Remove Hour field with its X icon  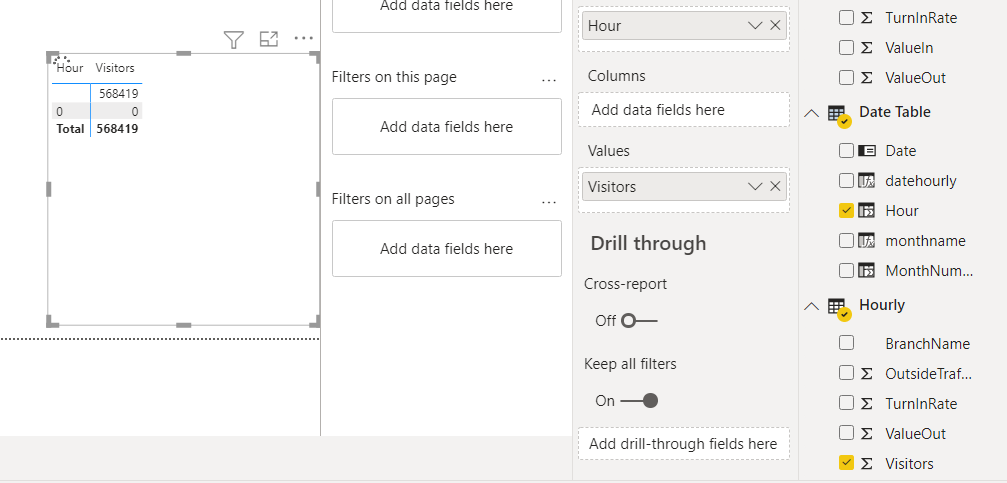pyautogui.click(x=775, y=26)
